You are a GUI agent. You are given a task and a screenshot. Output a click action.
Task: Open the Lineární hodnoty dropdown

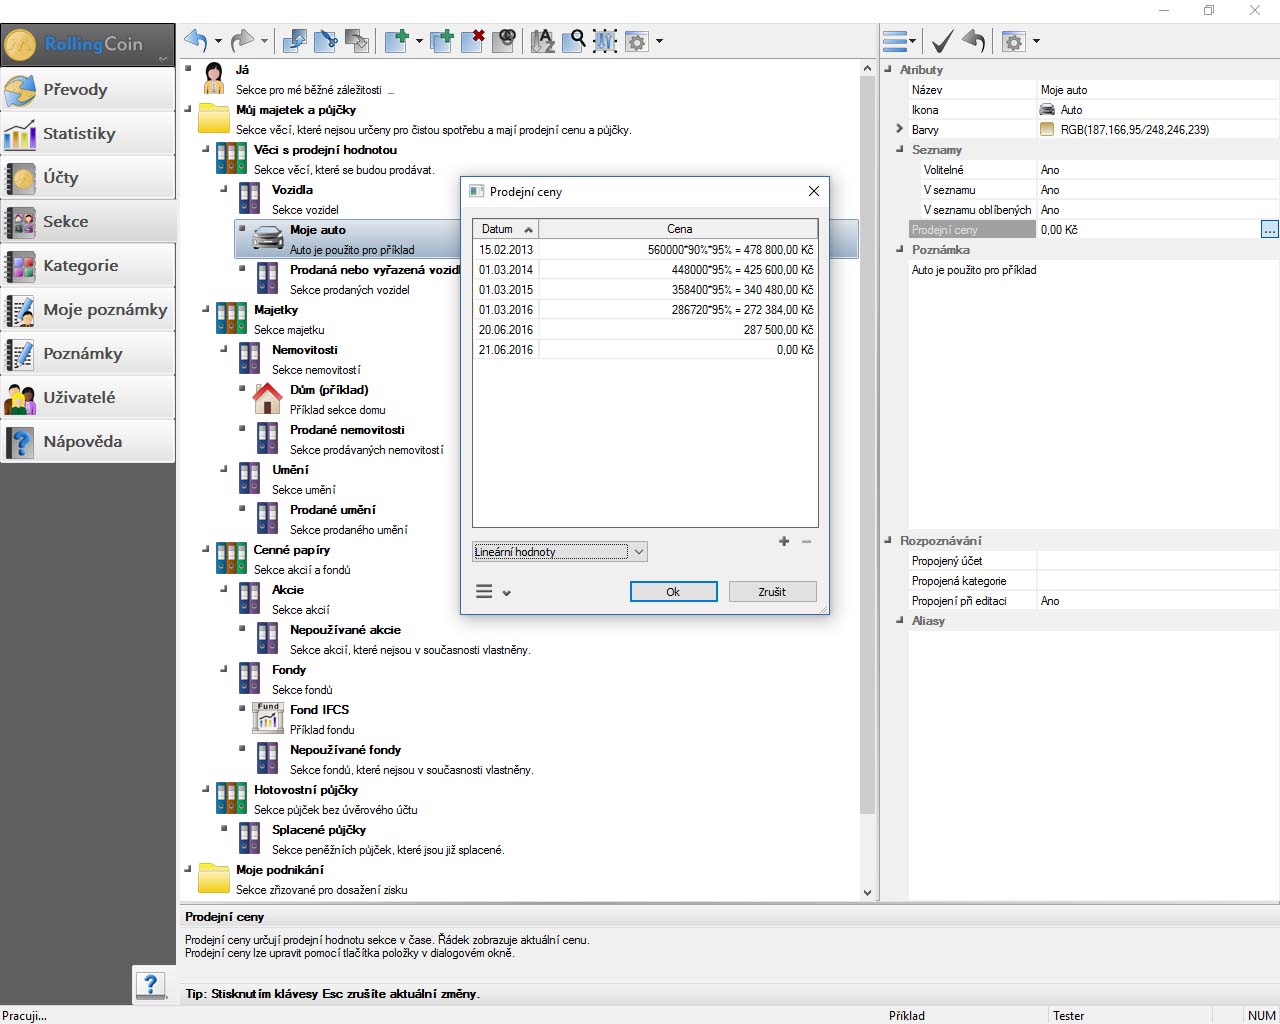coord(560,551)
